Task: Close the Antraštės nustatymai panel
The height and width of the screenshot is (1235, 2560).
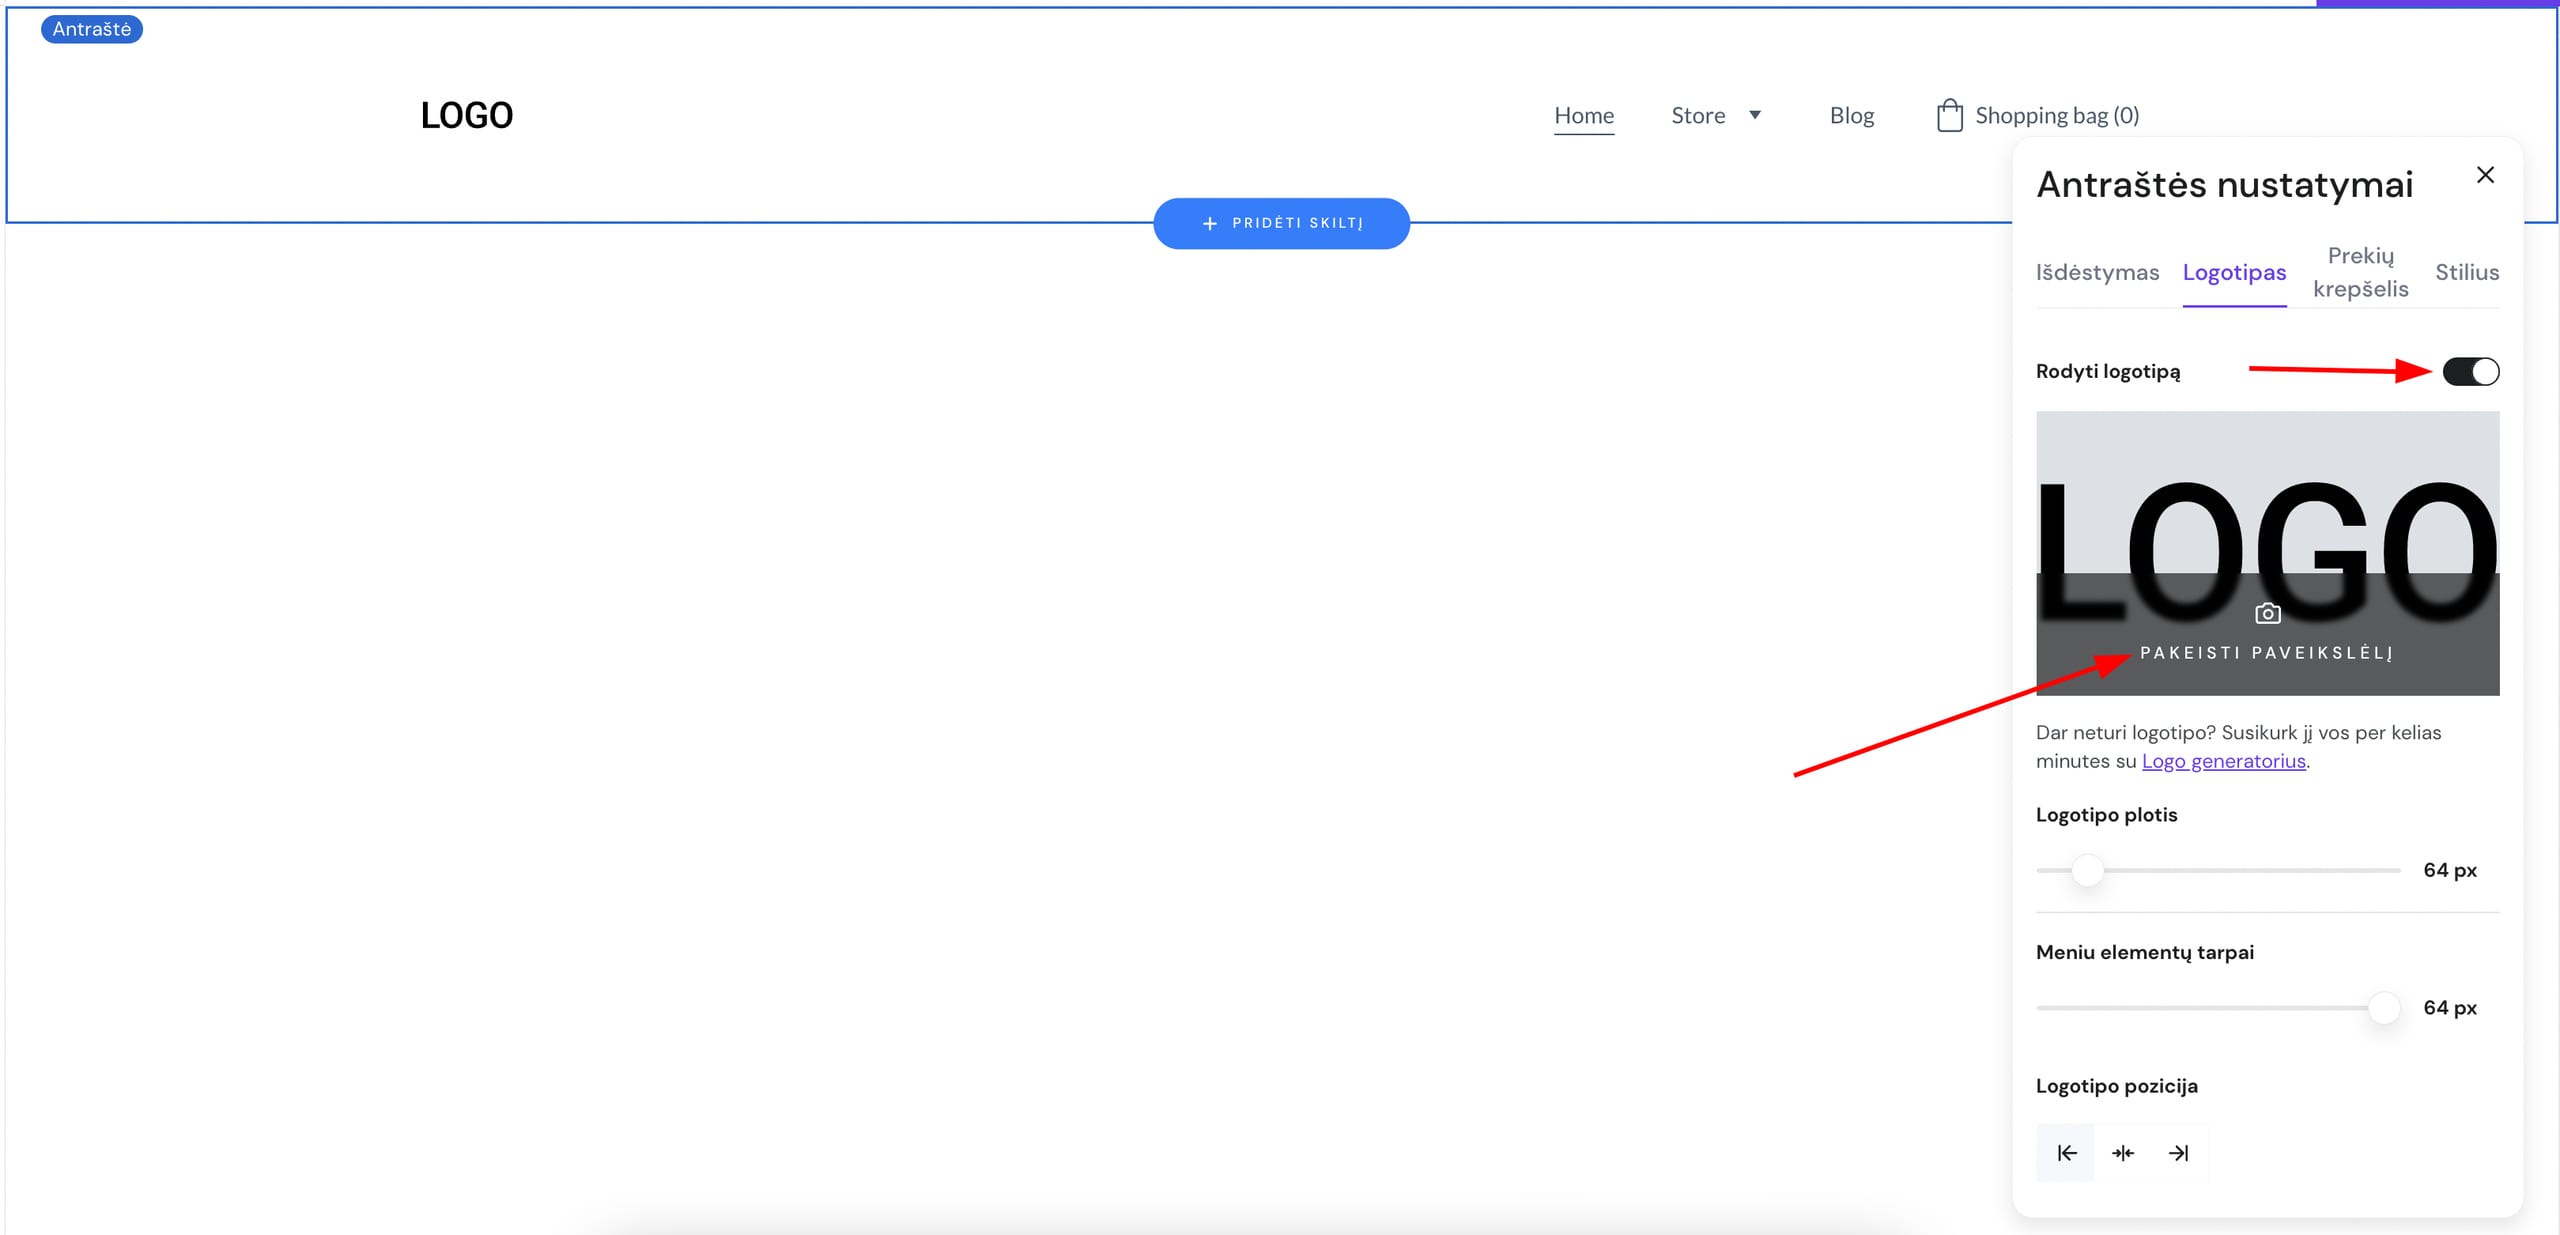Action: point(2485,175)
